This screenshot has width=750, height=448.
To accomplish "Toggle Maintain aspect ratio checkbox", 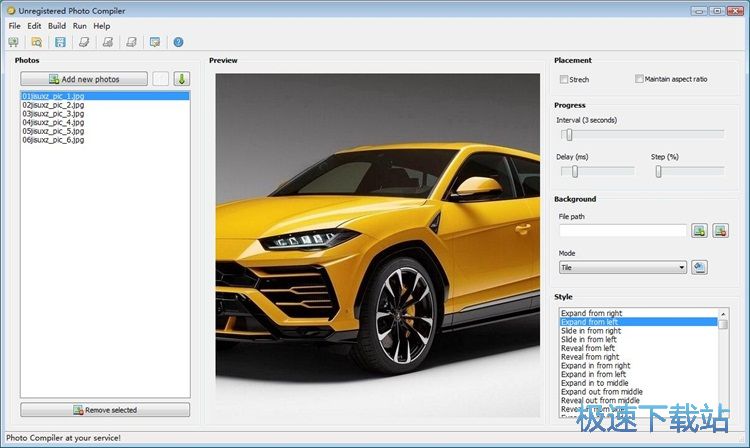I will (x=639, y=79).
